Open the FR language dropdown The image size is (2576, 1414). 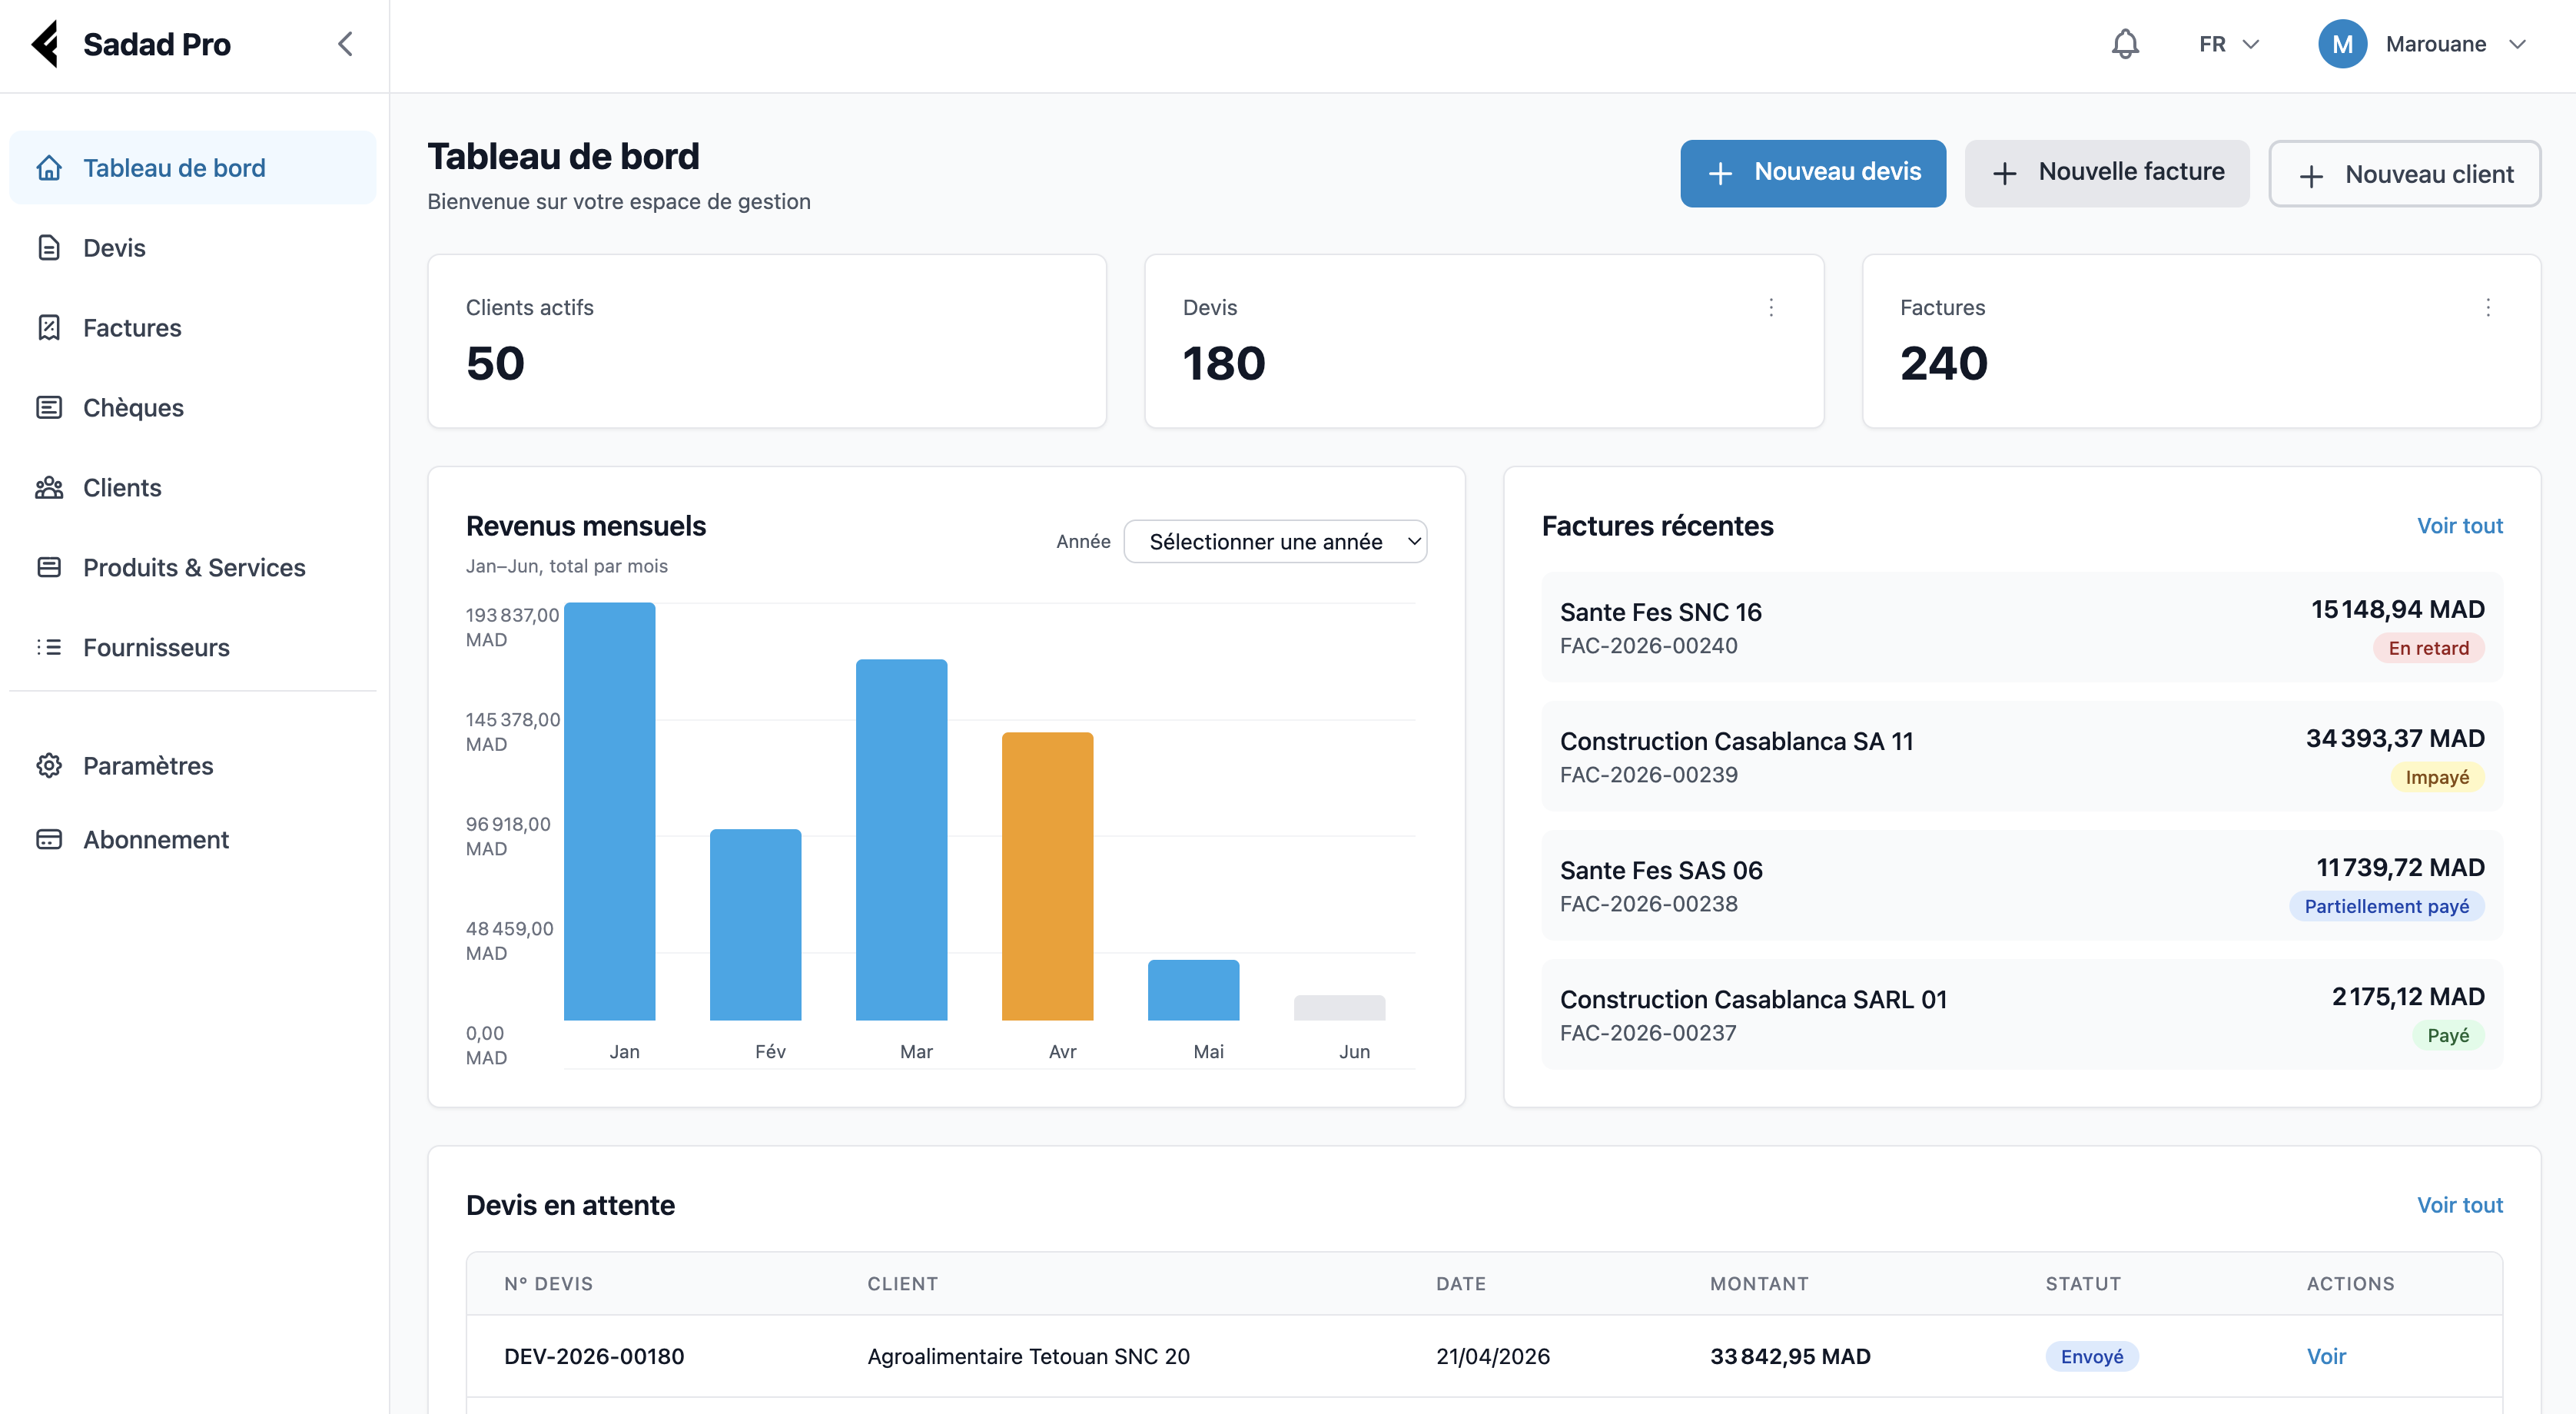[x=2228, y=44]
